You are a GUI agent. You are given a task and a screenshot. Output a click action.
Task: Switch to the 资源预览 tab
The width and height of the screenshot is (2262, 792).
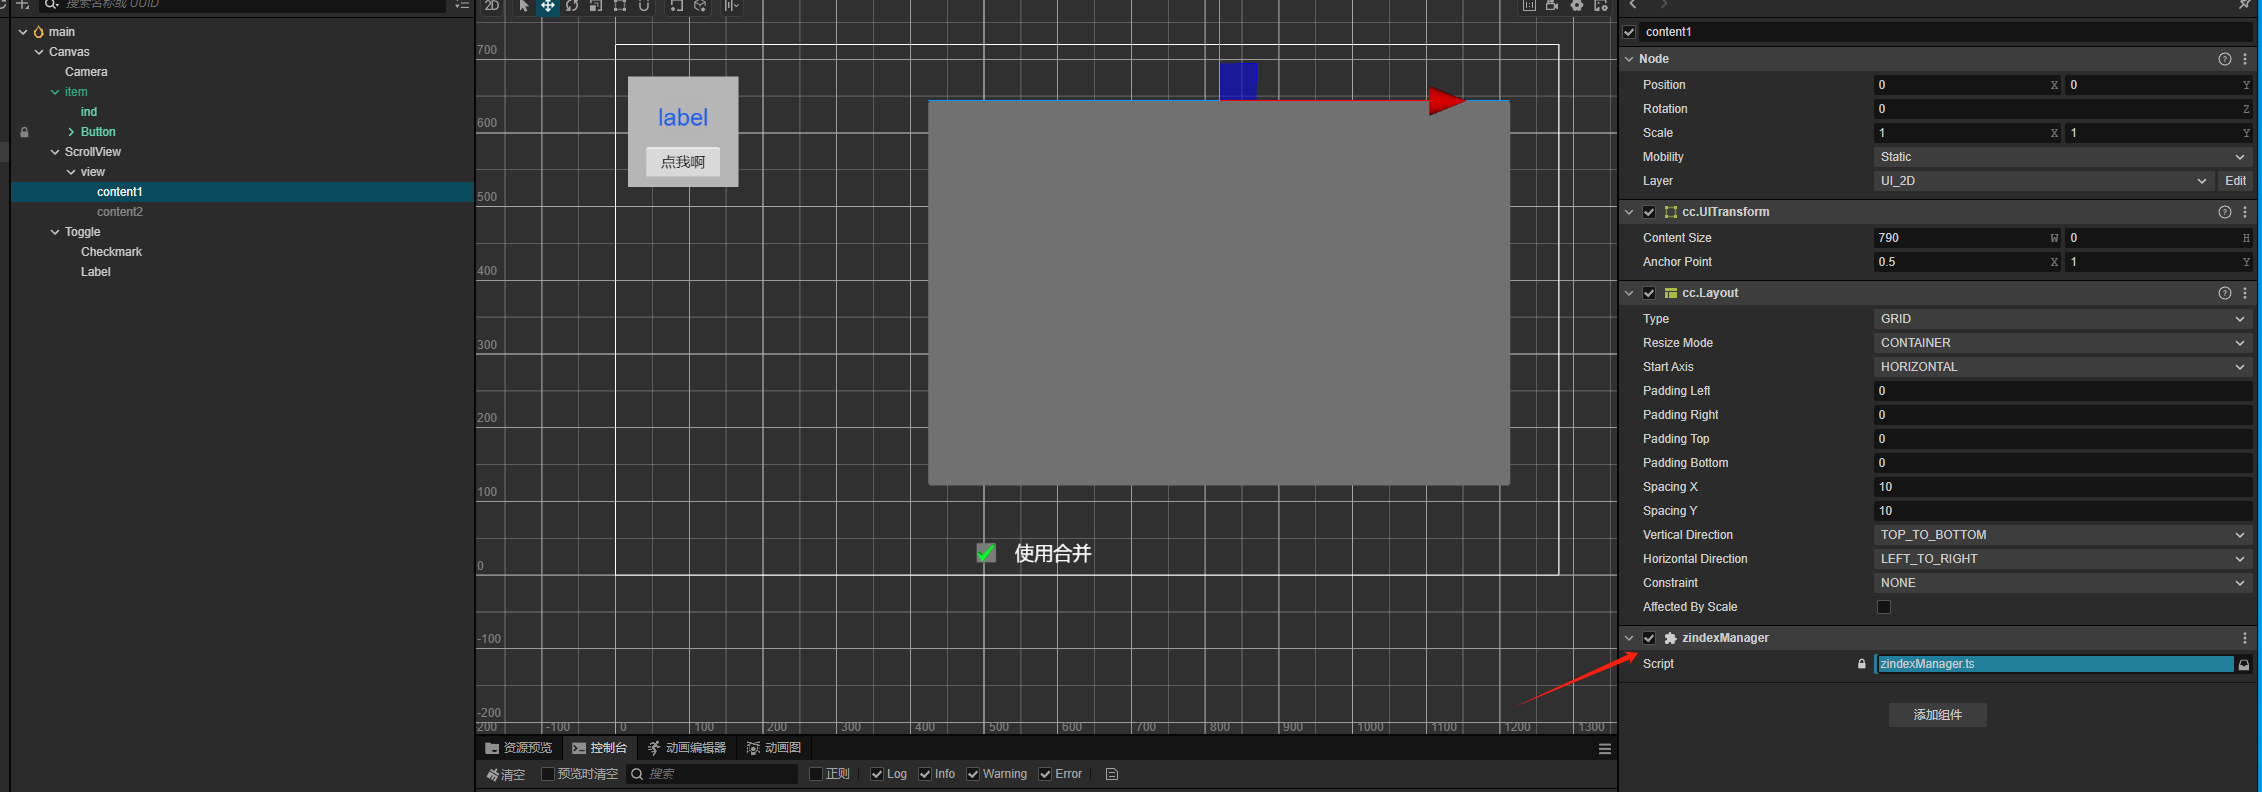[x=518, y=748]
